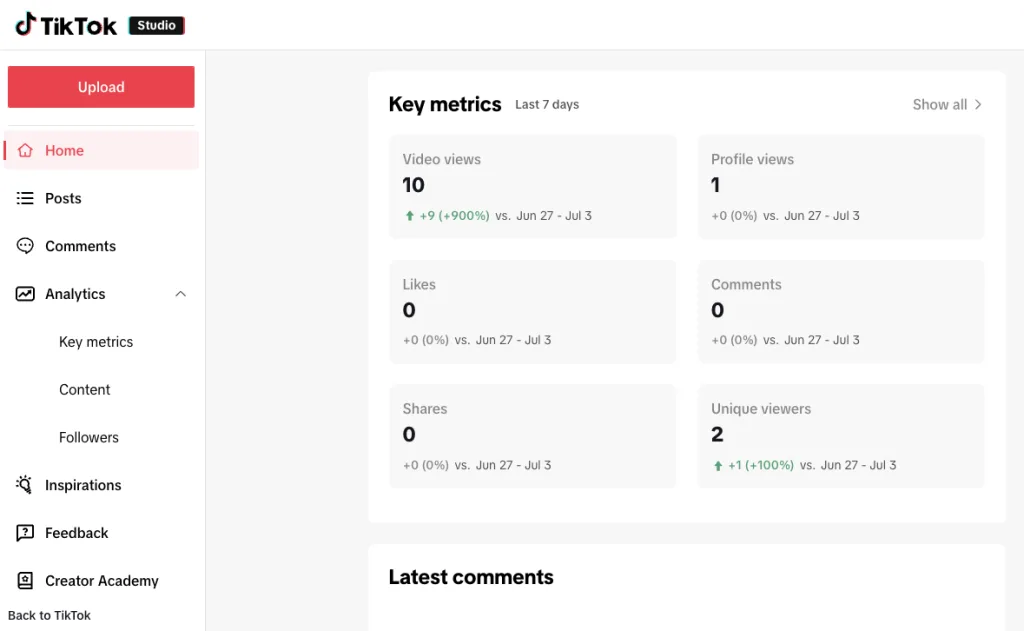The width and height of the screenshot is (1024, 631).
Task: Click the Feedback question icon
Action: pyautogui.click(x=25, y=533)
